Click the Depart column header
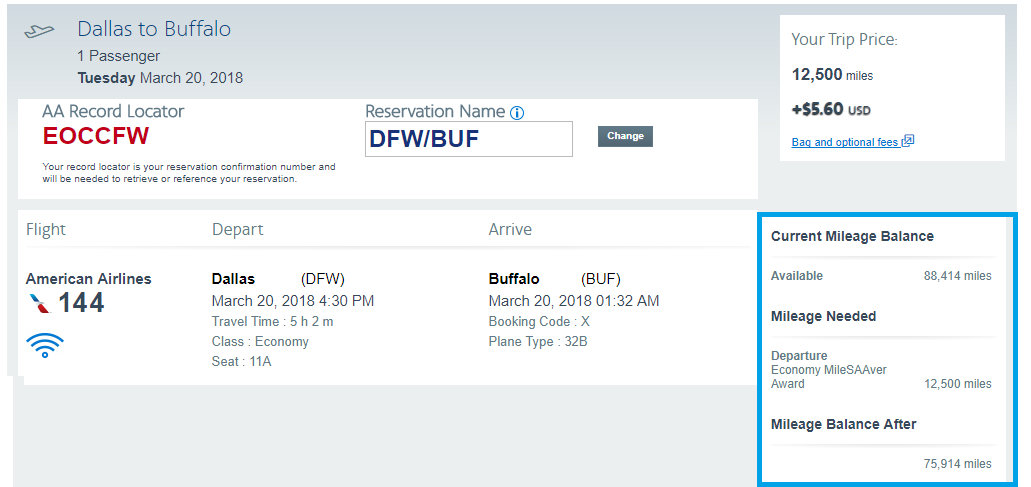1031x487 pixels. [237, 229]
